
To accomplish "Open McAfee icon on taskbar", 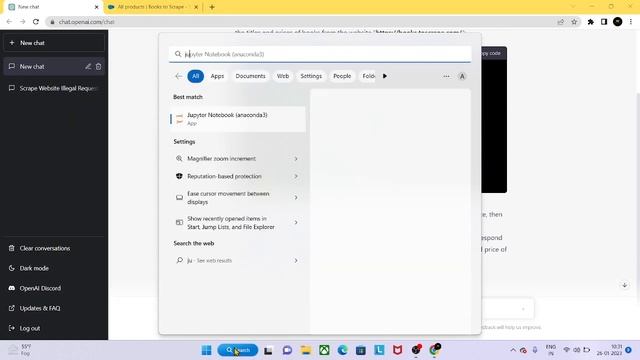I will pos(398,350).
